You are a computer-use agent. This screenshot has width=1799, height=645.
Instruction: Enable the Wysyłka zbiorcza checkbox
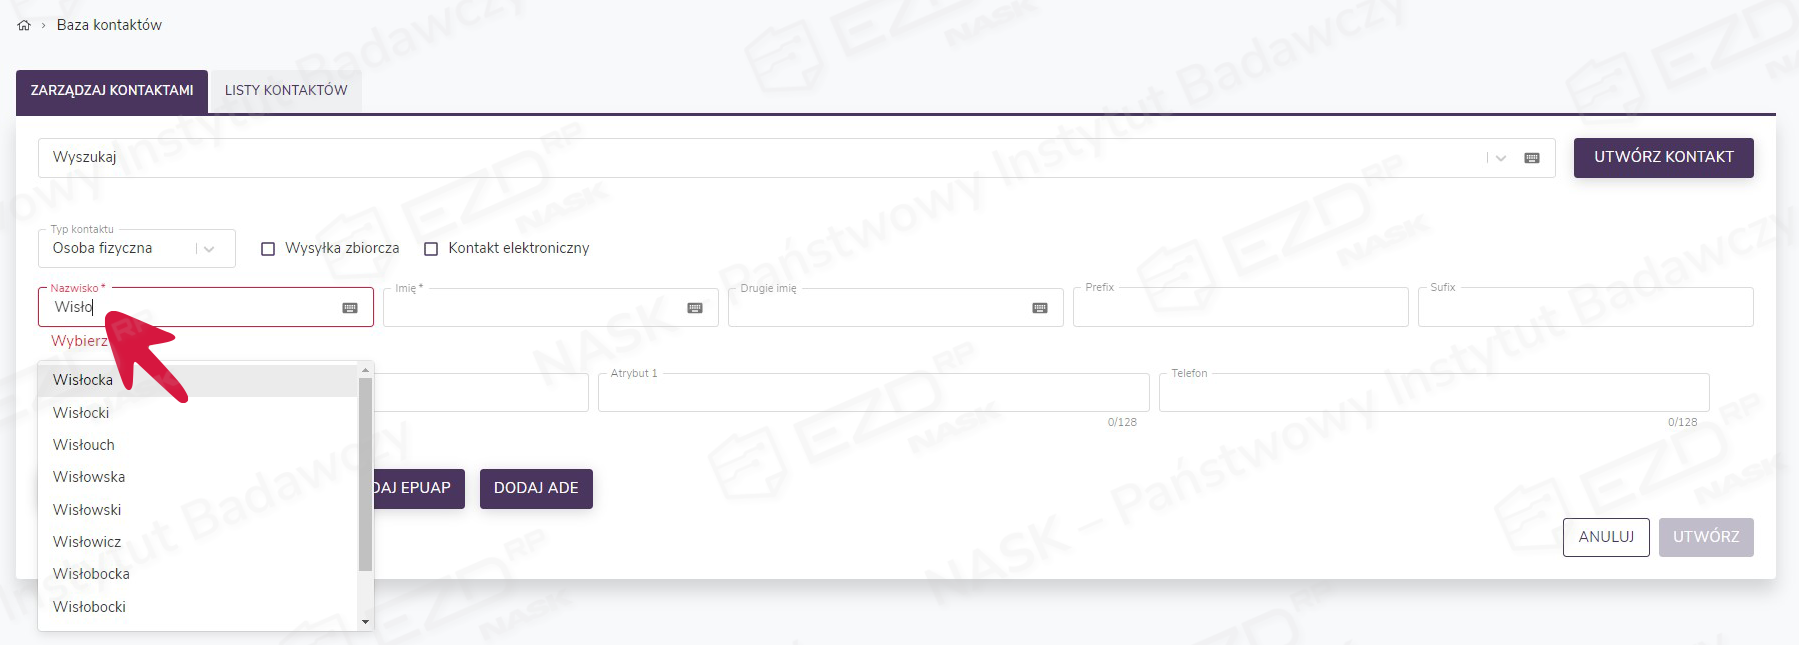click(268, 249)
